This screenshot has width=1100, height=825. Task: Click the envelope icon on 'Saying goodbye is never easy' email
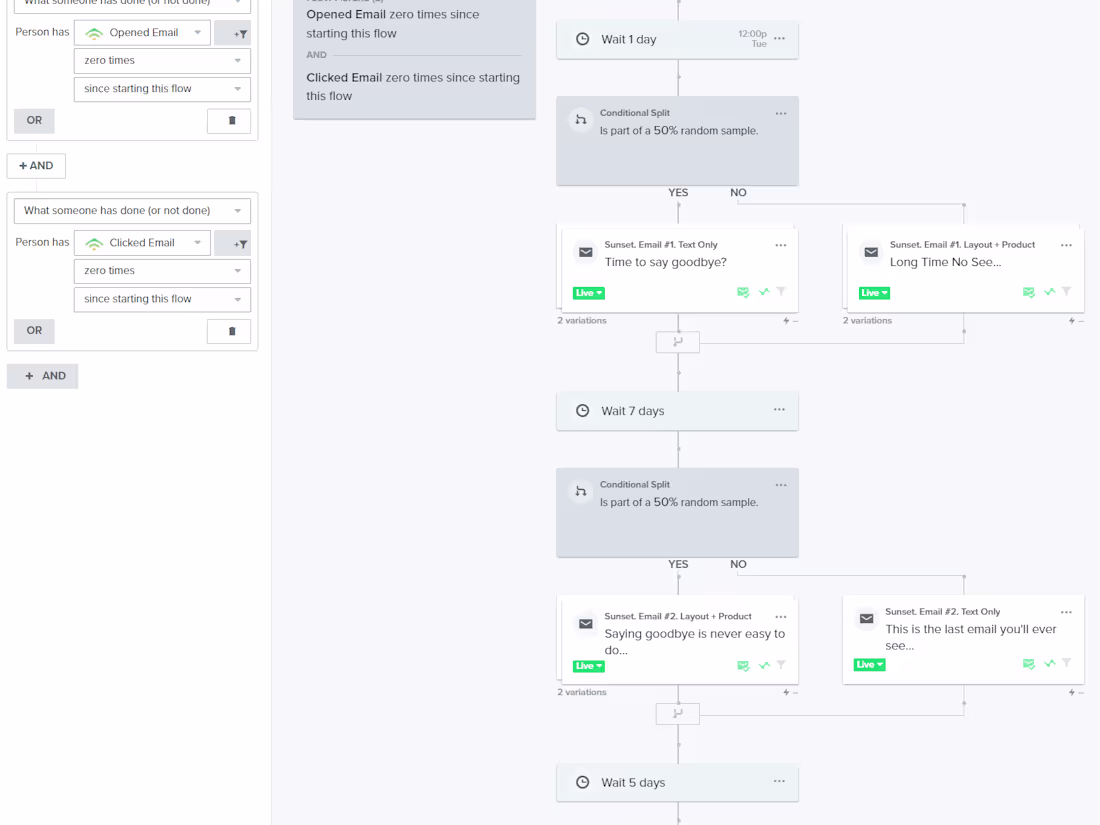coord(585,623)
